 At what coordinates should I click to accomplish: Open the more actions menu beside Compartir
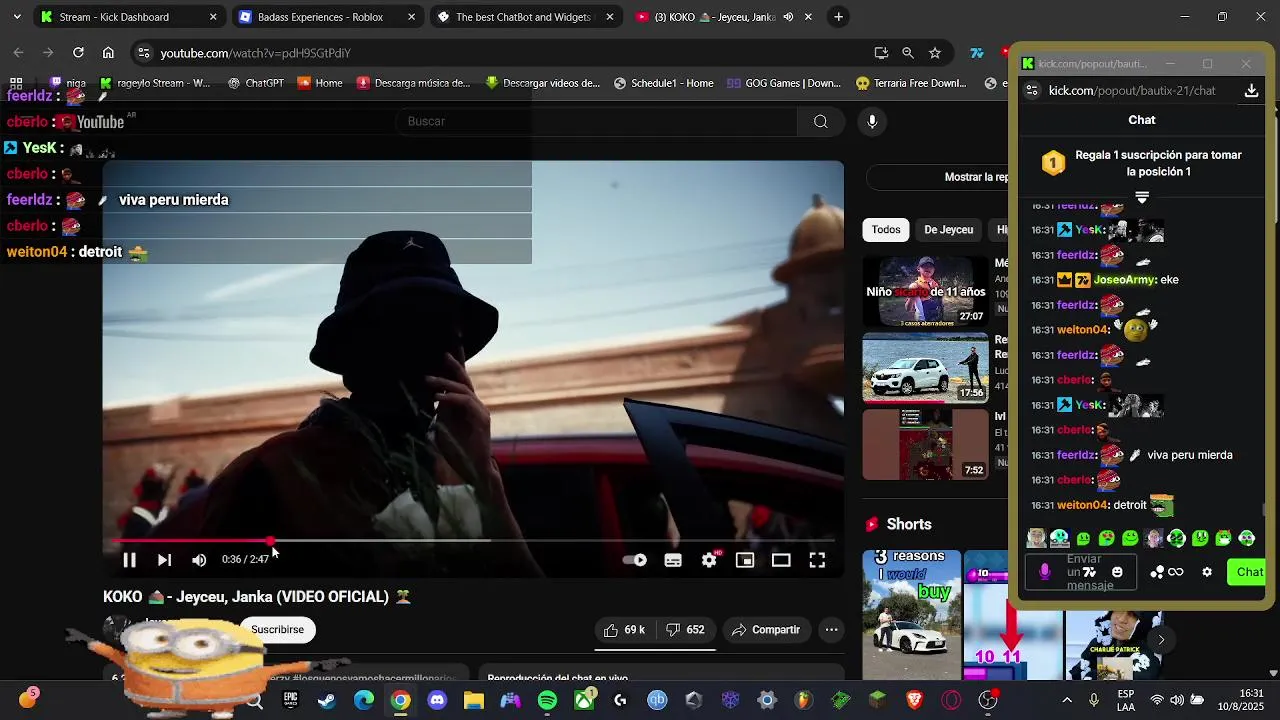click(831, 630)
